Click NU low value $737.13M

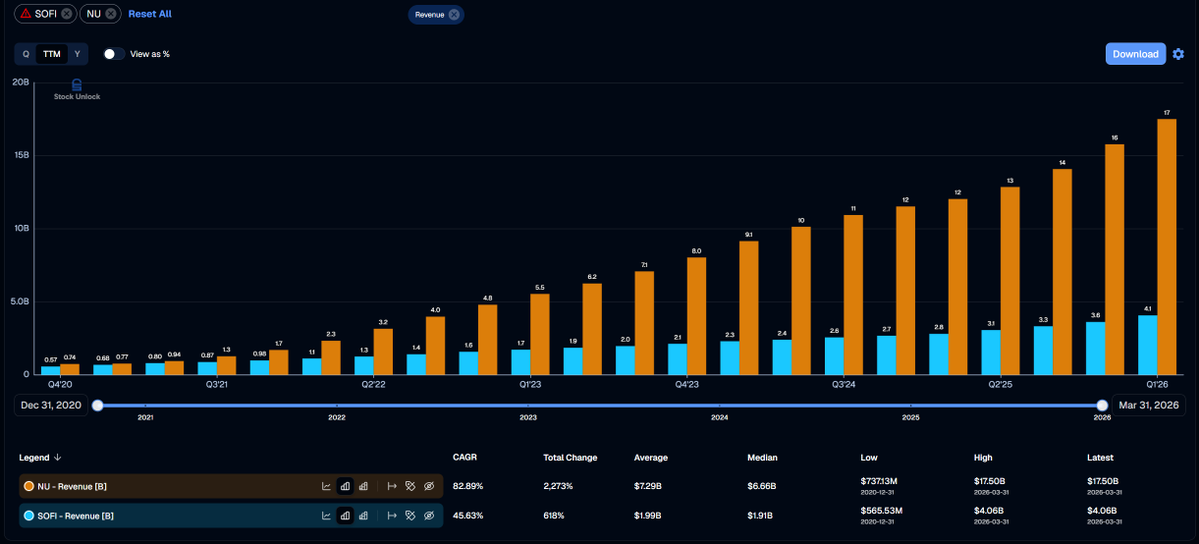880,481
